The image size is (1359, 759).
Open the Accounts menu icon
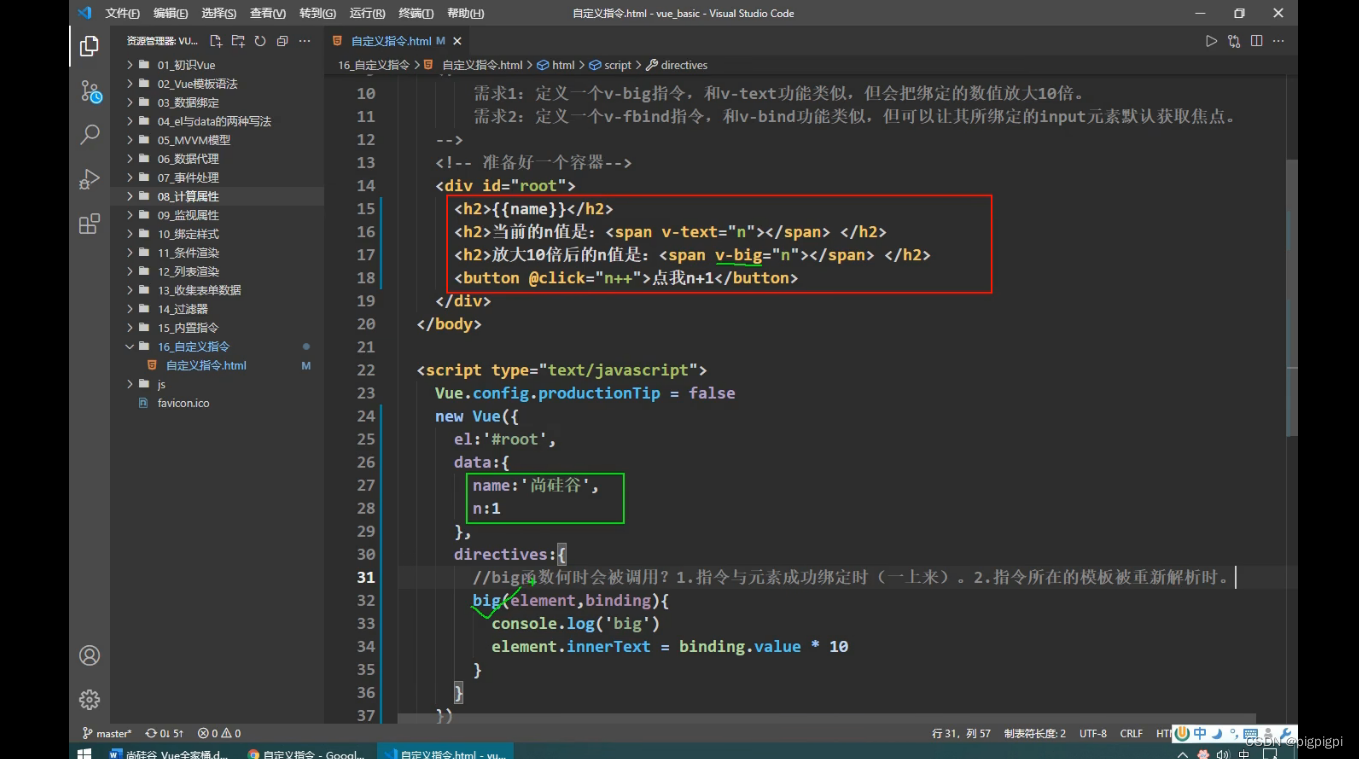[89, 656]
